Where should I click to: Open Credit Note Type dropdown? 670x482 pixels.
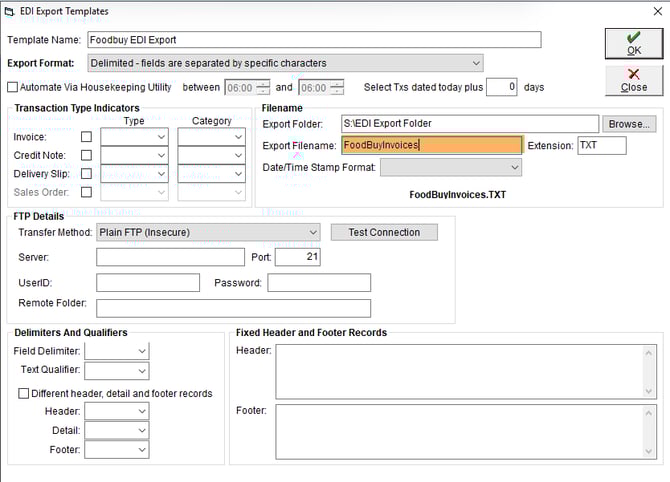tap(134, 155)
